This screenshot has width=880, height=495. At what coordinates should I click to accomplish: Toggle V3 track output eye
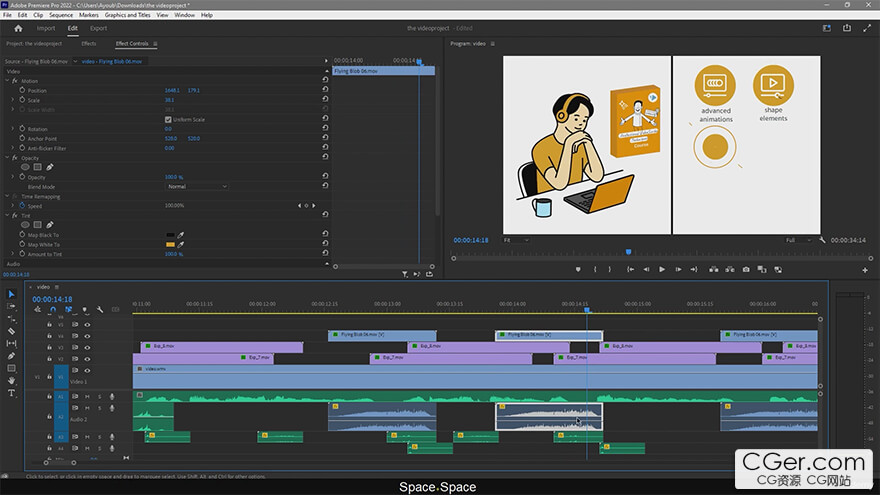(87, 347)
